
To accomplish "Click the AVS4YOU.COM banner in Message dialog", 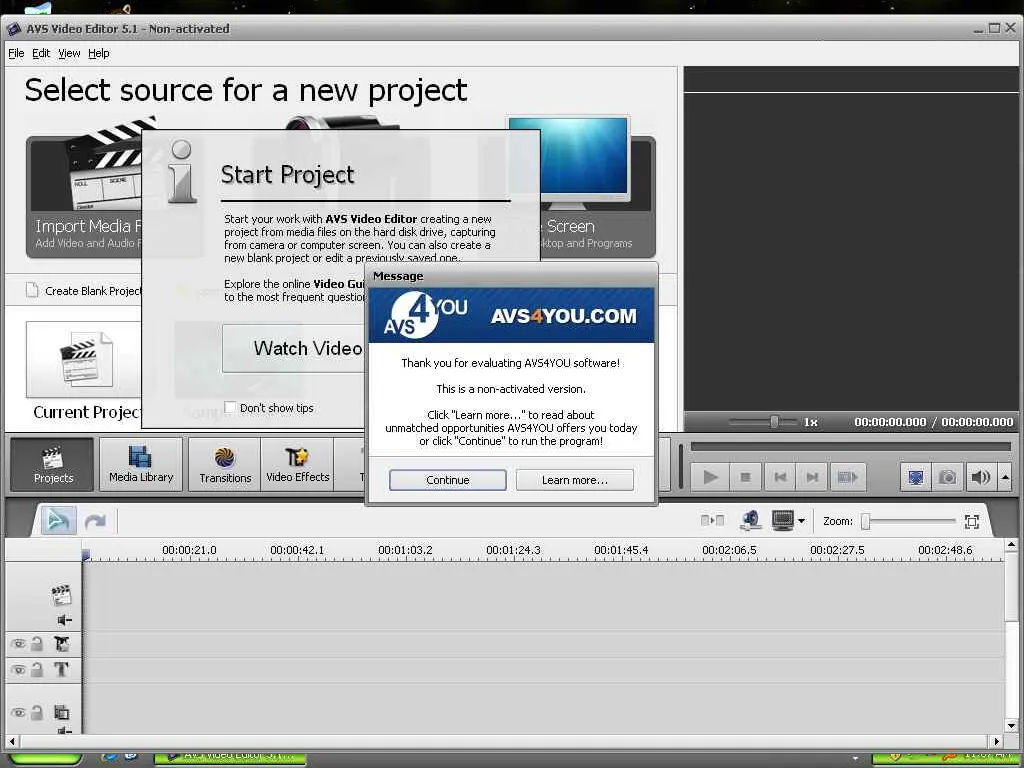I will click(511, 315).
